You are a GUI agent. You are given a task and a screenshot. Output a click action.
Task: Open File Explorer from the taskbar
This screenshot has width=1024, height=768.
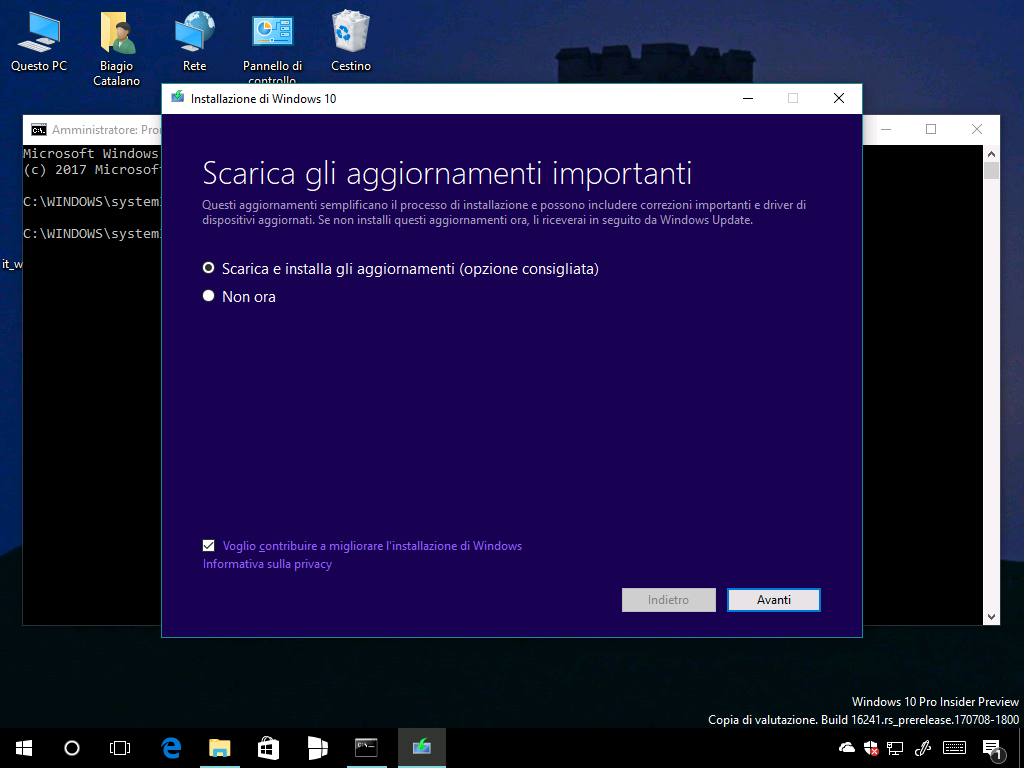pyautogui.click(x=220, y=748)
